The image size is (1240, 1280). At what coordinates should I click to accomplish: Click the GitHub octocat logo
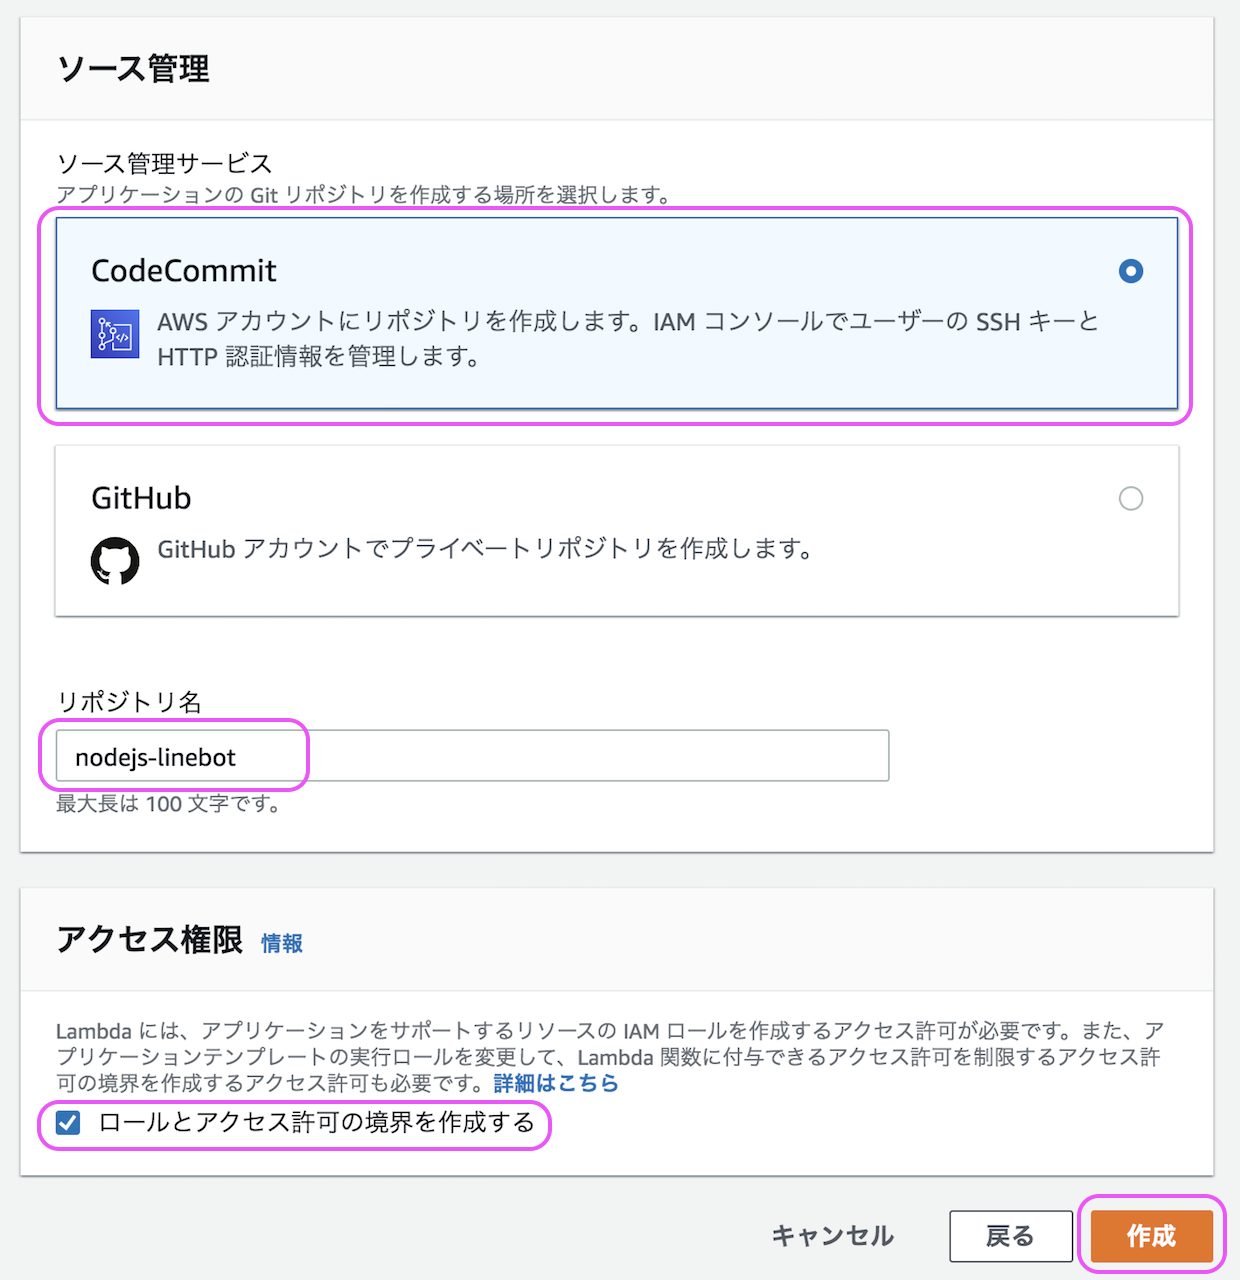click(x=115, y=560)
